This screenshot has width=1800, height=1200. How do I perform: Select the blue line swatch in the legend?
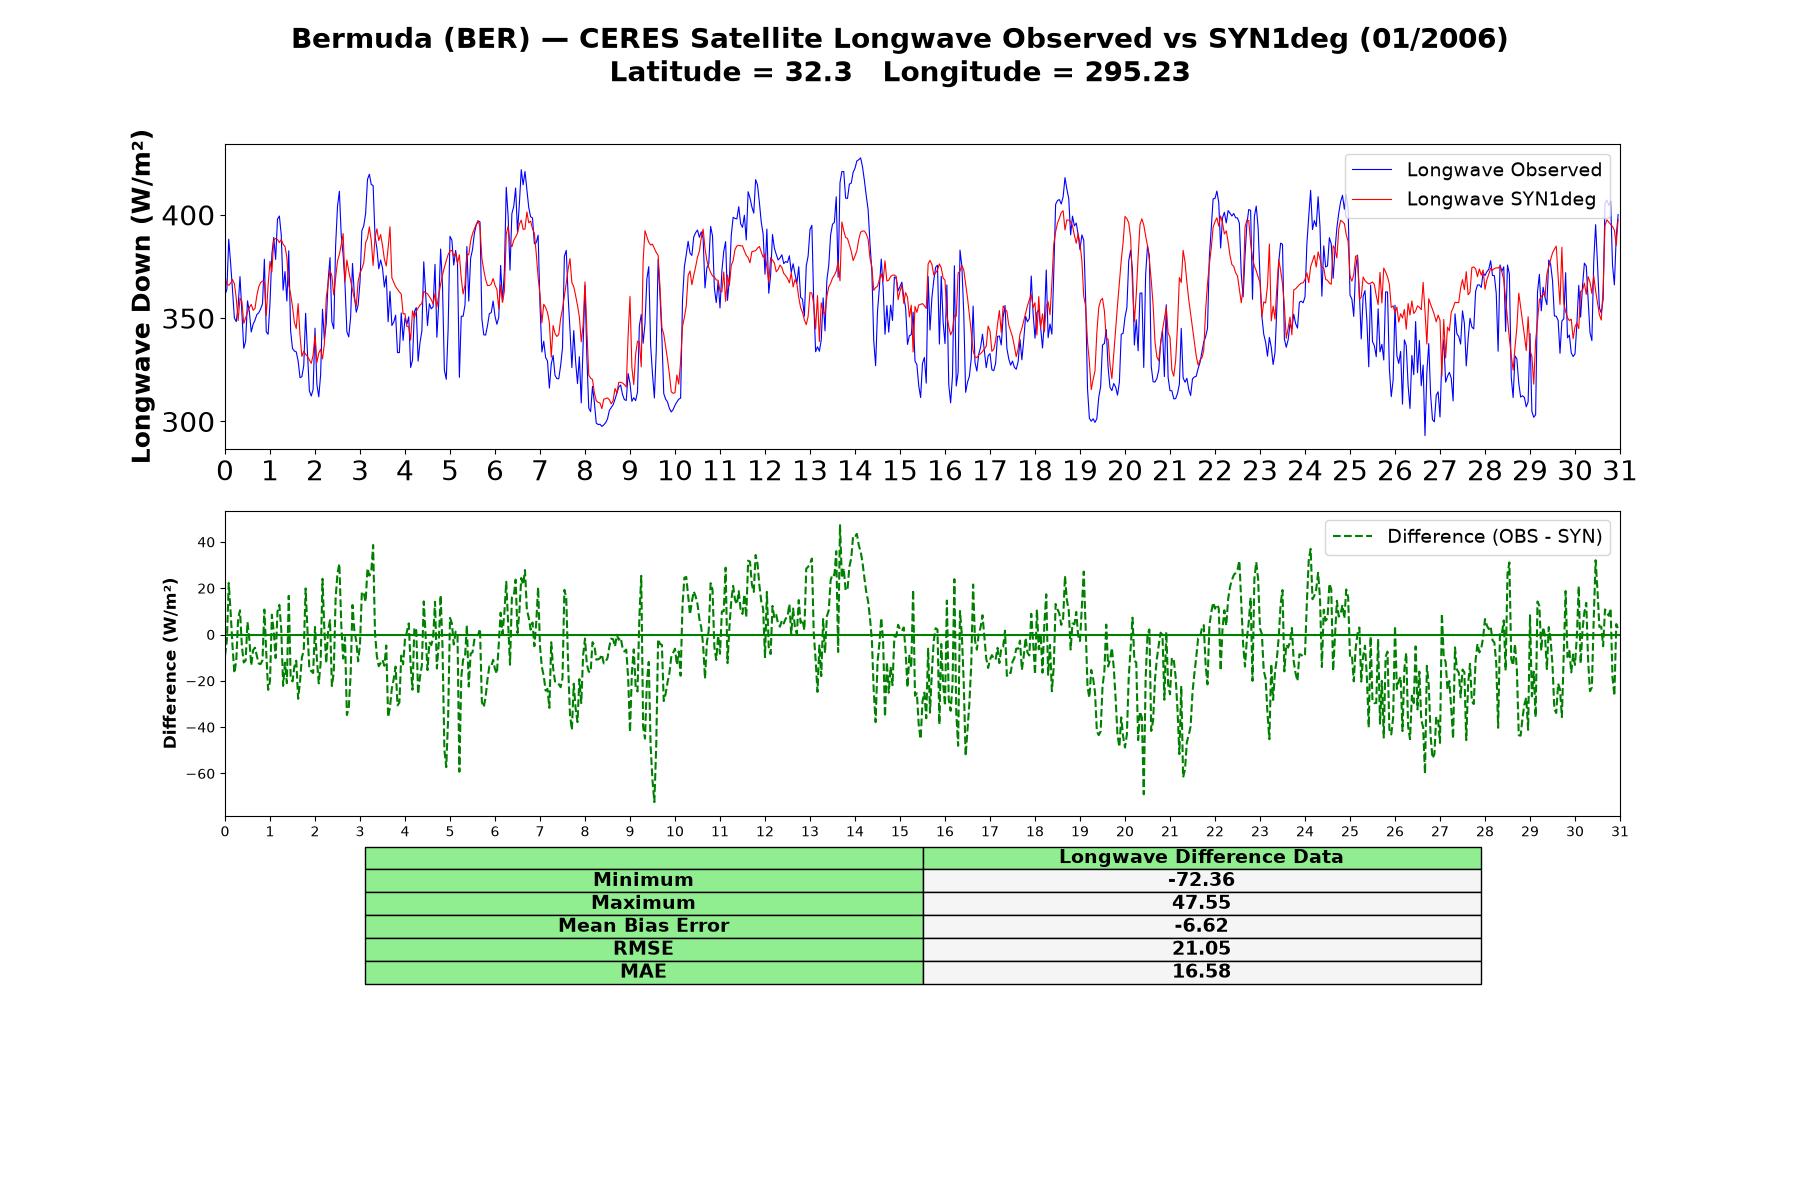click(x=1371, y=171)
